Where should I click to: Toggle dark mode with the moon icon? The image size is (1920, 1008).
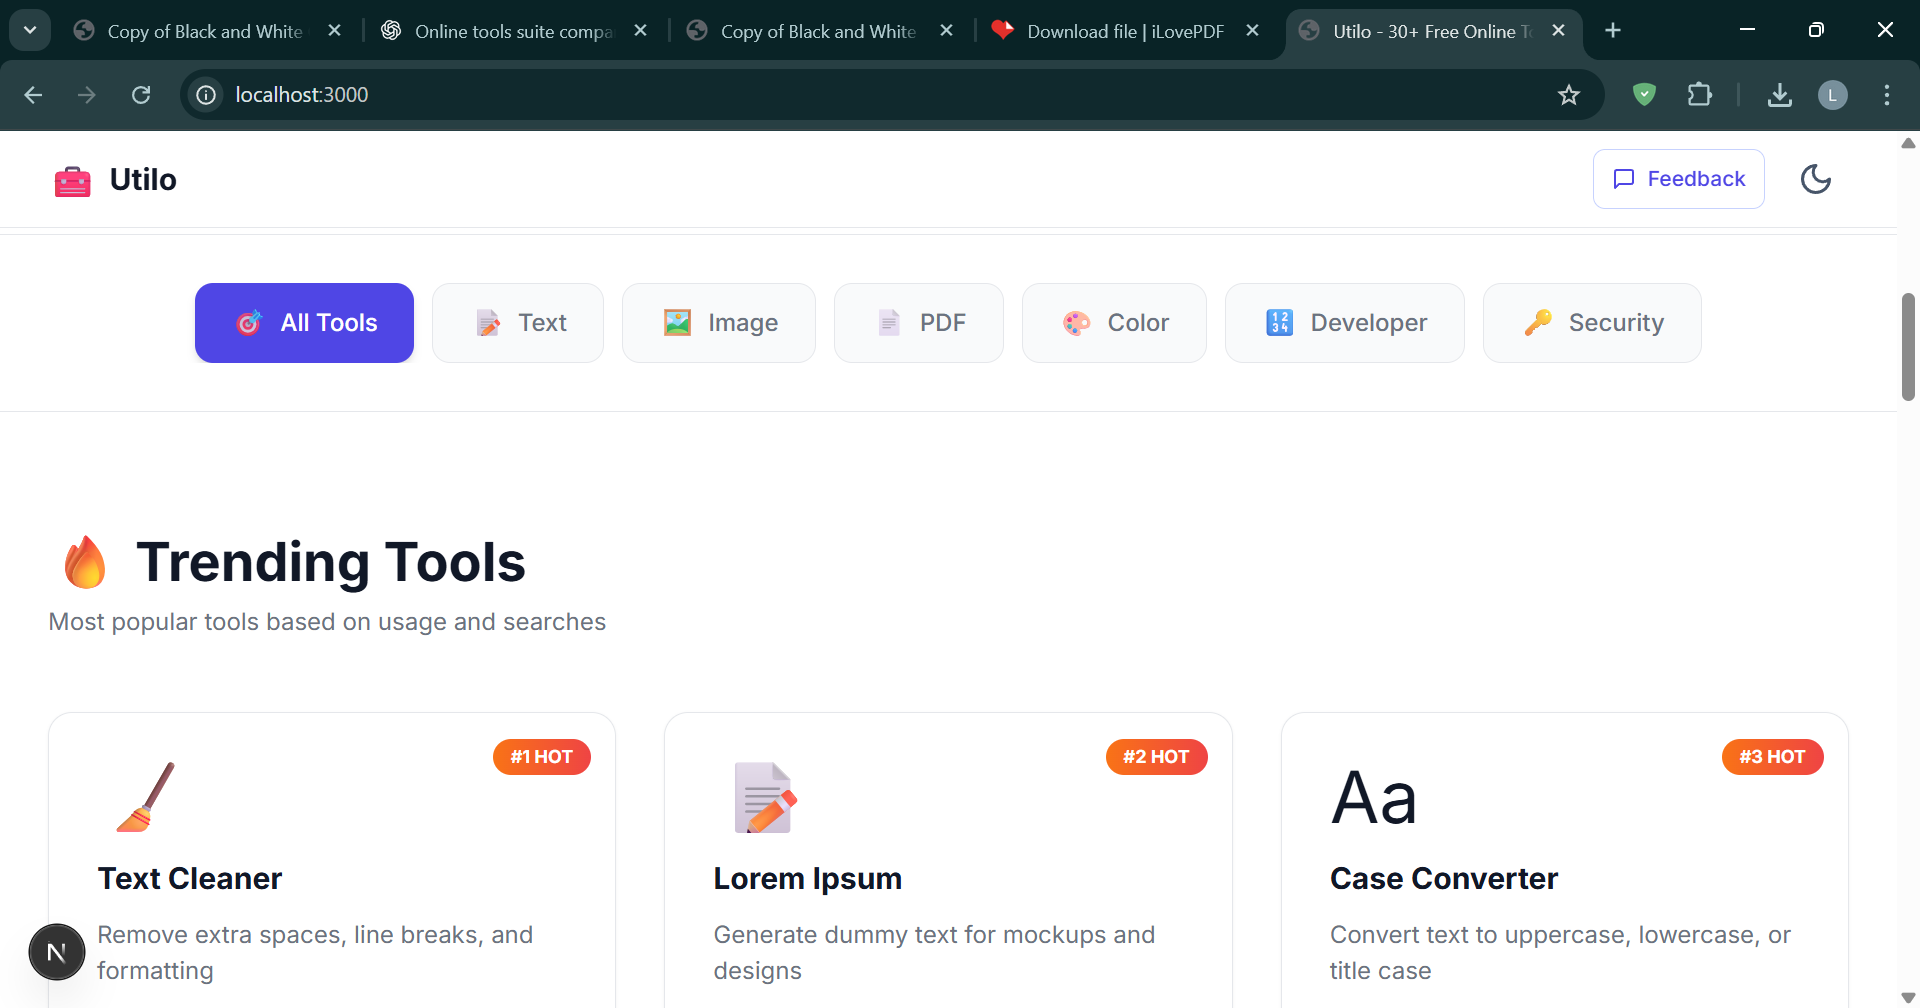tap(1817, 179)
